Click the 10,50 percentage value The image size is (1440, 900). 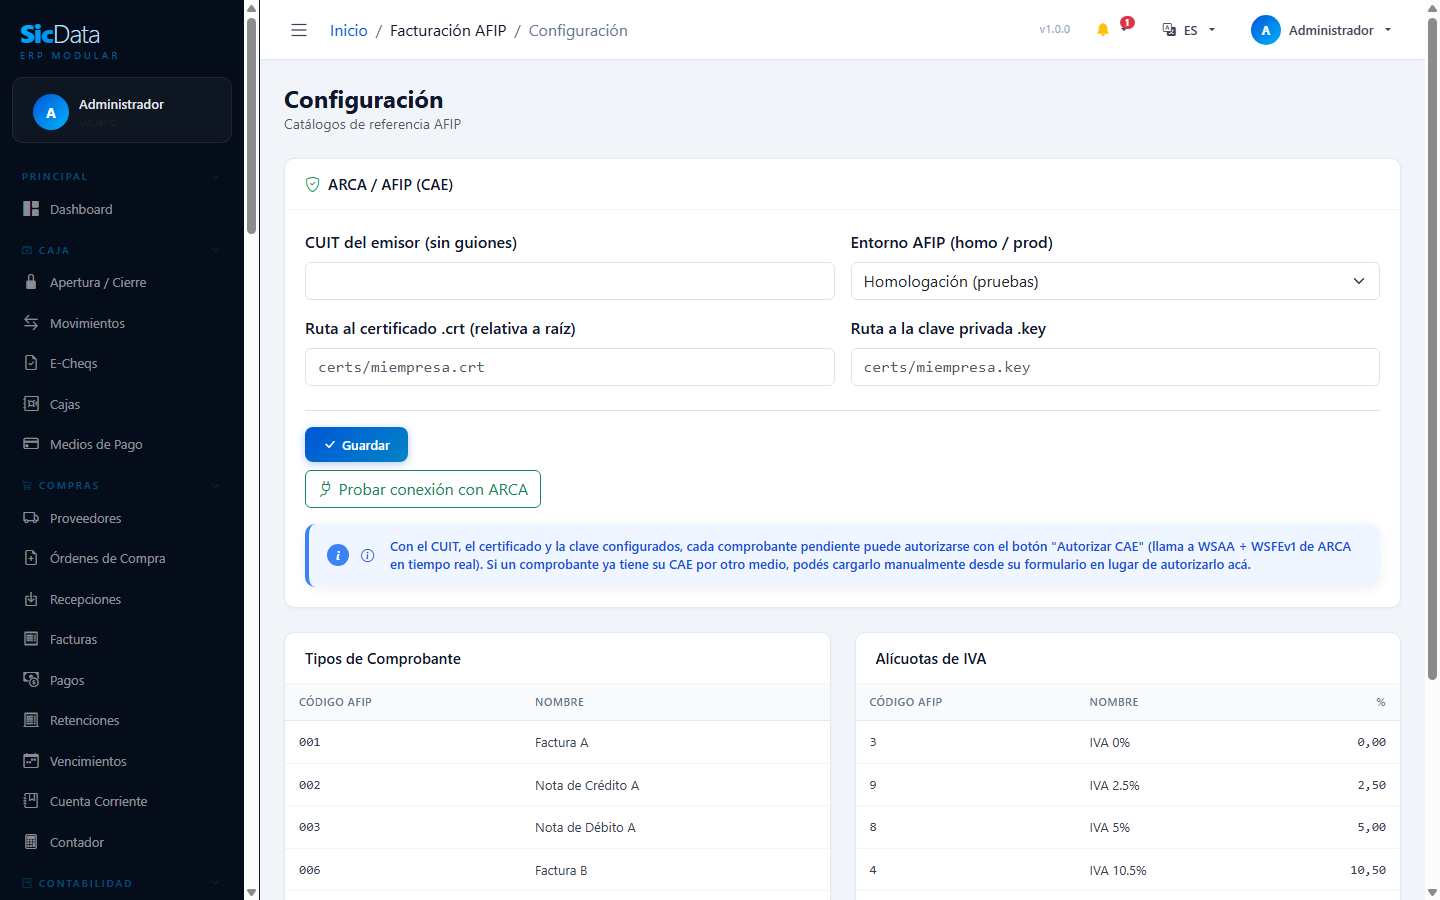[x=1368, y=870]
